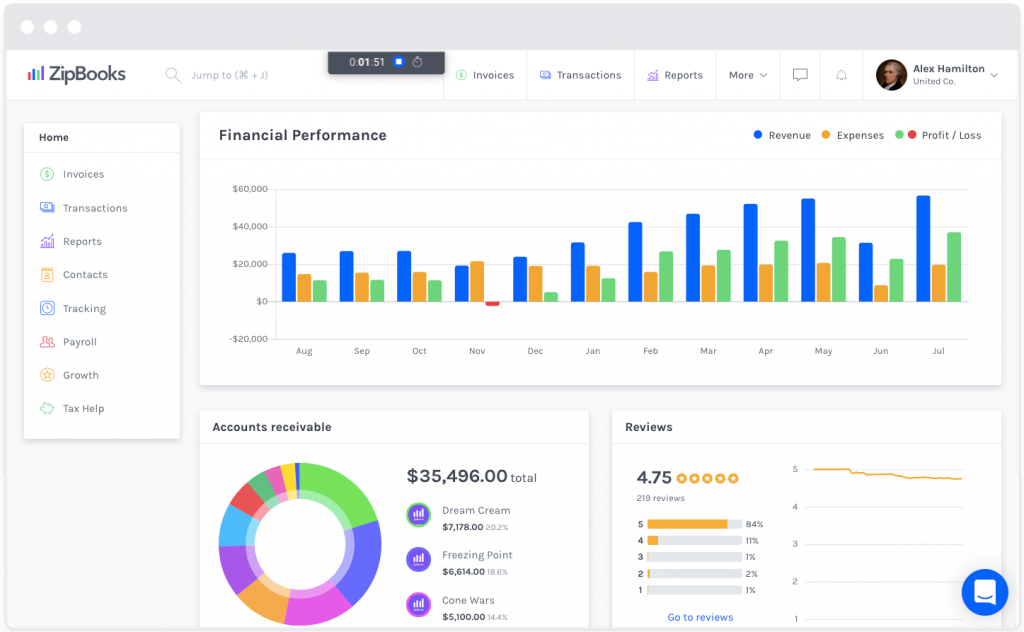Image resolution: width=1024 pixels, height=632 pixels.
Task: Click the Payroll people icon in sidebar
Action: click(47, 341)
